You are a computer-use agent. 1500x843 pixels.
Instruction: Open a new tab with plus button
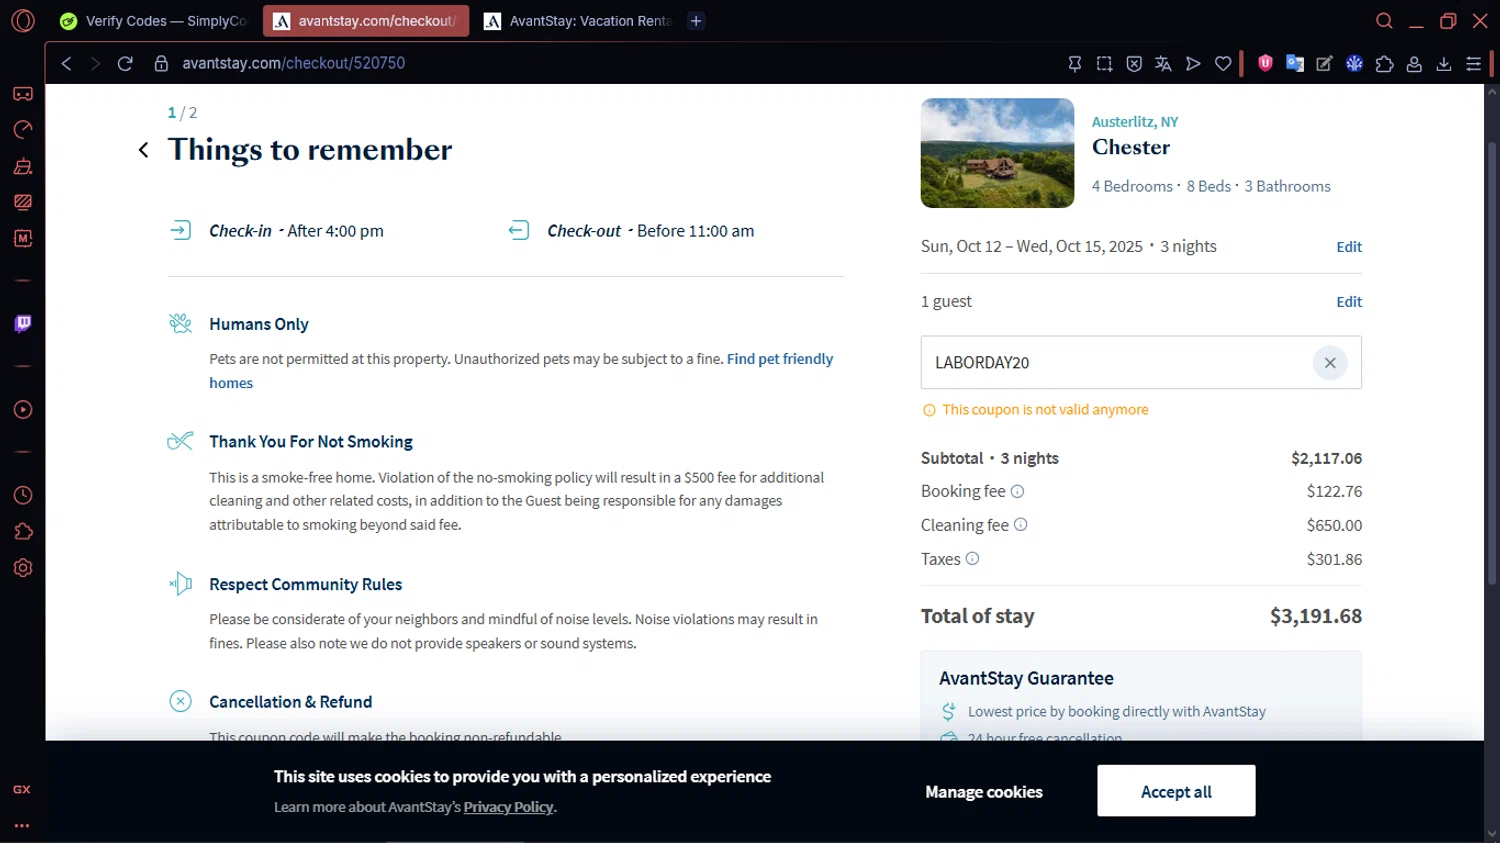click(x=696, y=21)
